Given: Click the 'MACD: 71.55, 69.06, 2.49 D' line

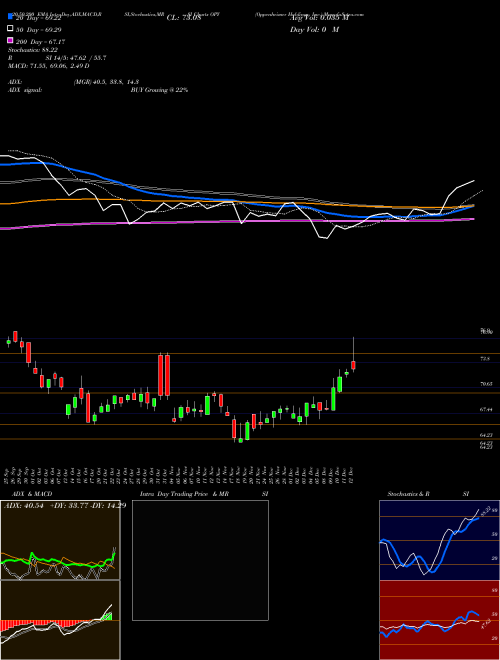Looking at the screenshot, I should tap(49, 66).
